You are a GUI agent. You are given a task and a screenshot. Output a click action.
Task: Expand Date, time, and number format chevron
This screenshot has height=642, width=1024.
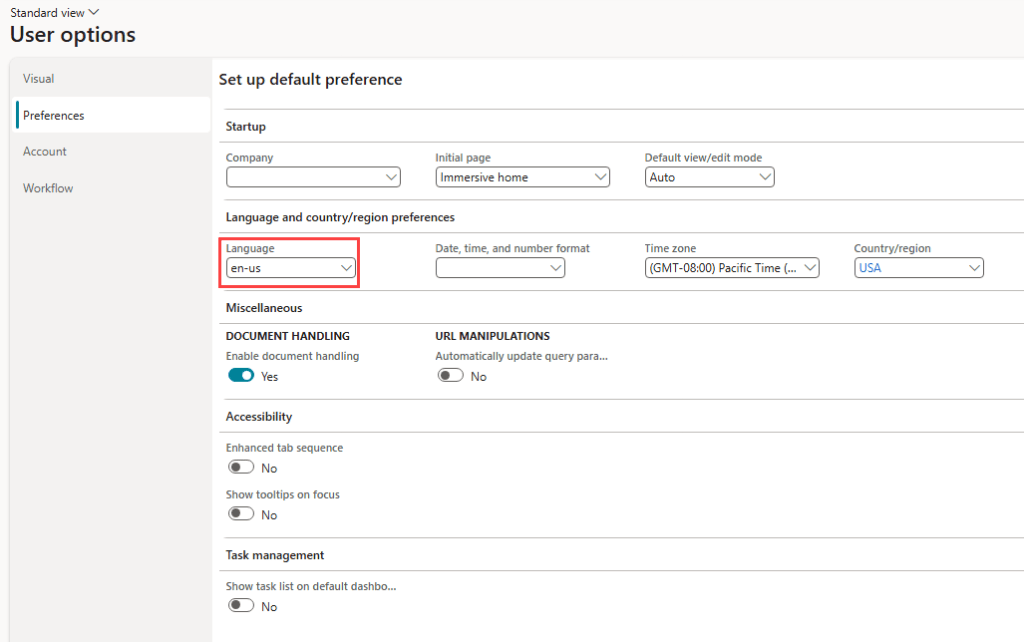555,268
